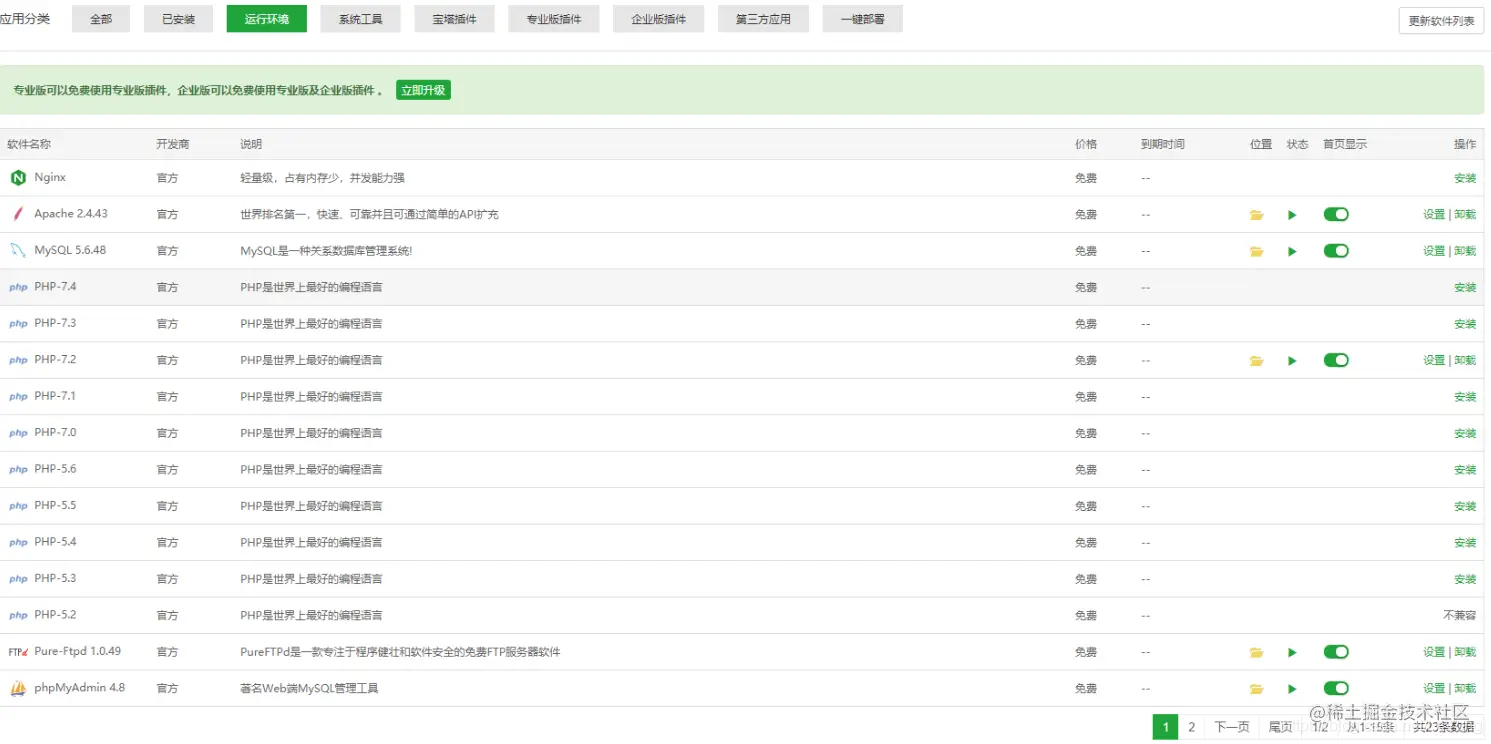Click 卸载 for phpMyAdmin 4.8

(1465, 688)
